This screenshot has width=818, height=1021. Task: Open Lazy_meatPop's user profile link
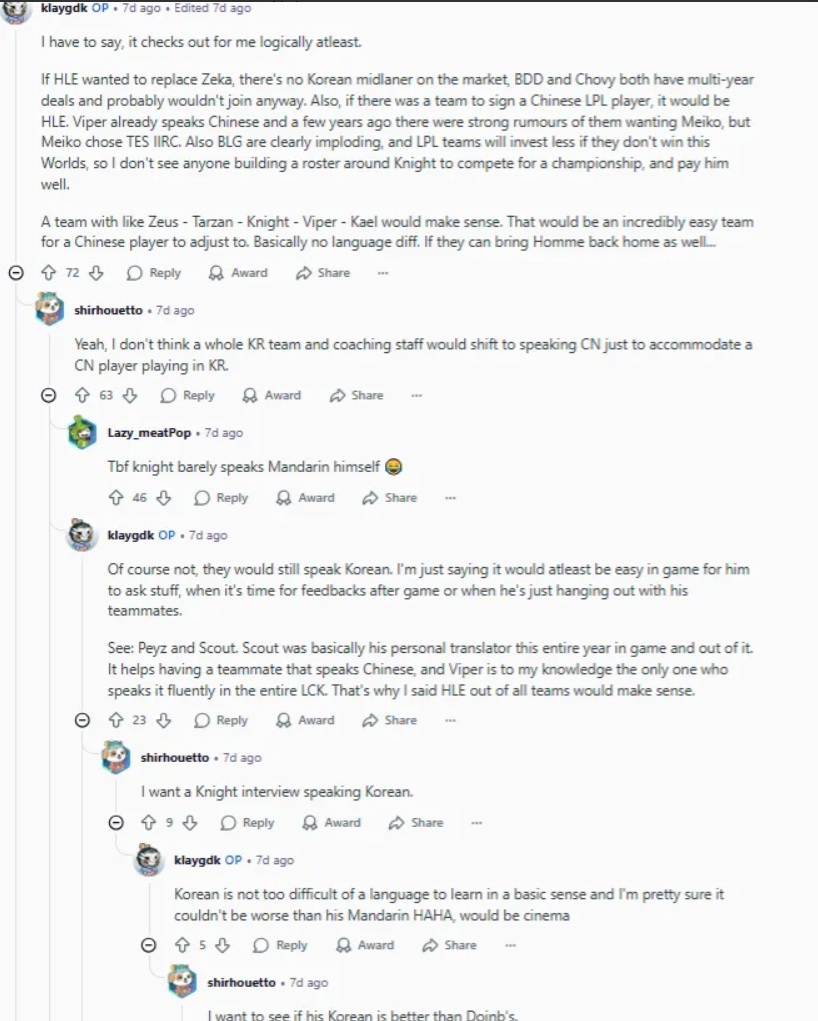click(151, 433)
